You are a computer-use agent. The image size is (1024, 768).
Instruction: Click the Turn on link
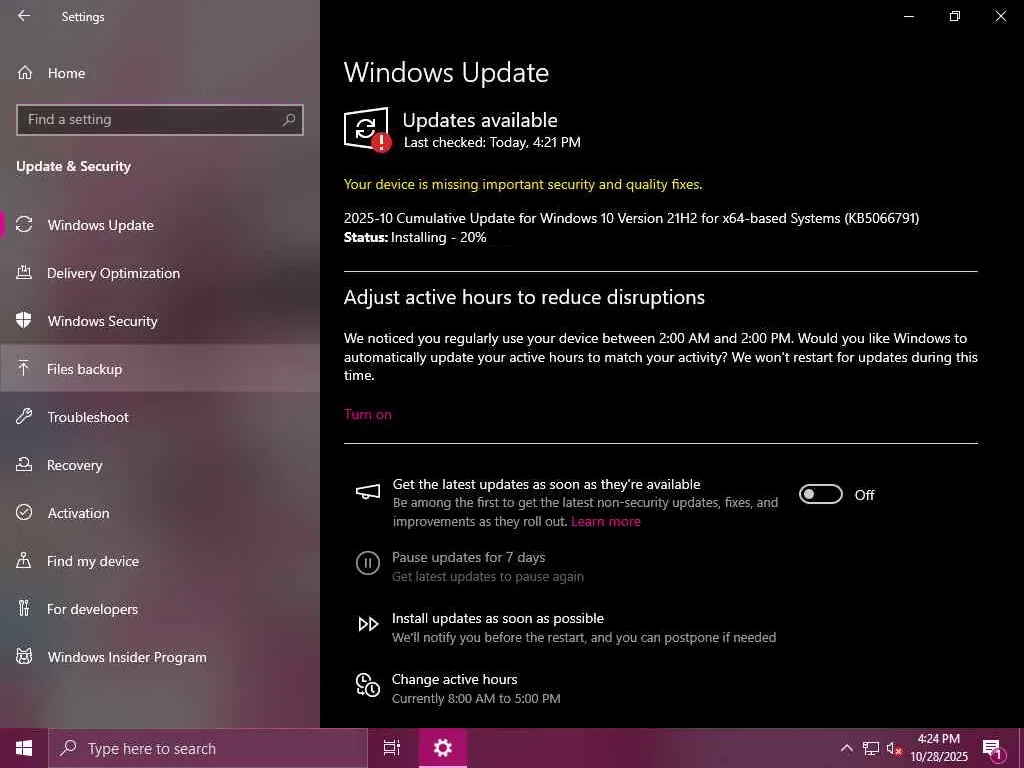point(368,414)
